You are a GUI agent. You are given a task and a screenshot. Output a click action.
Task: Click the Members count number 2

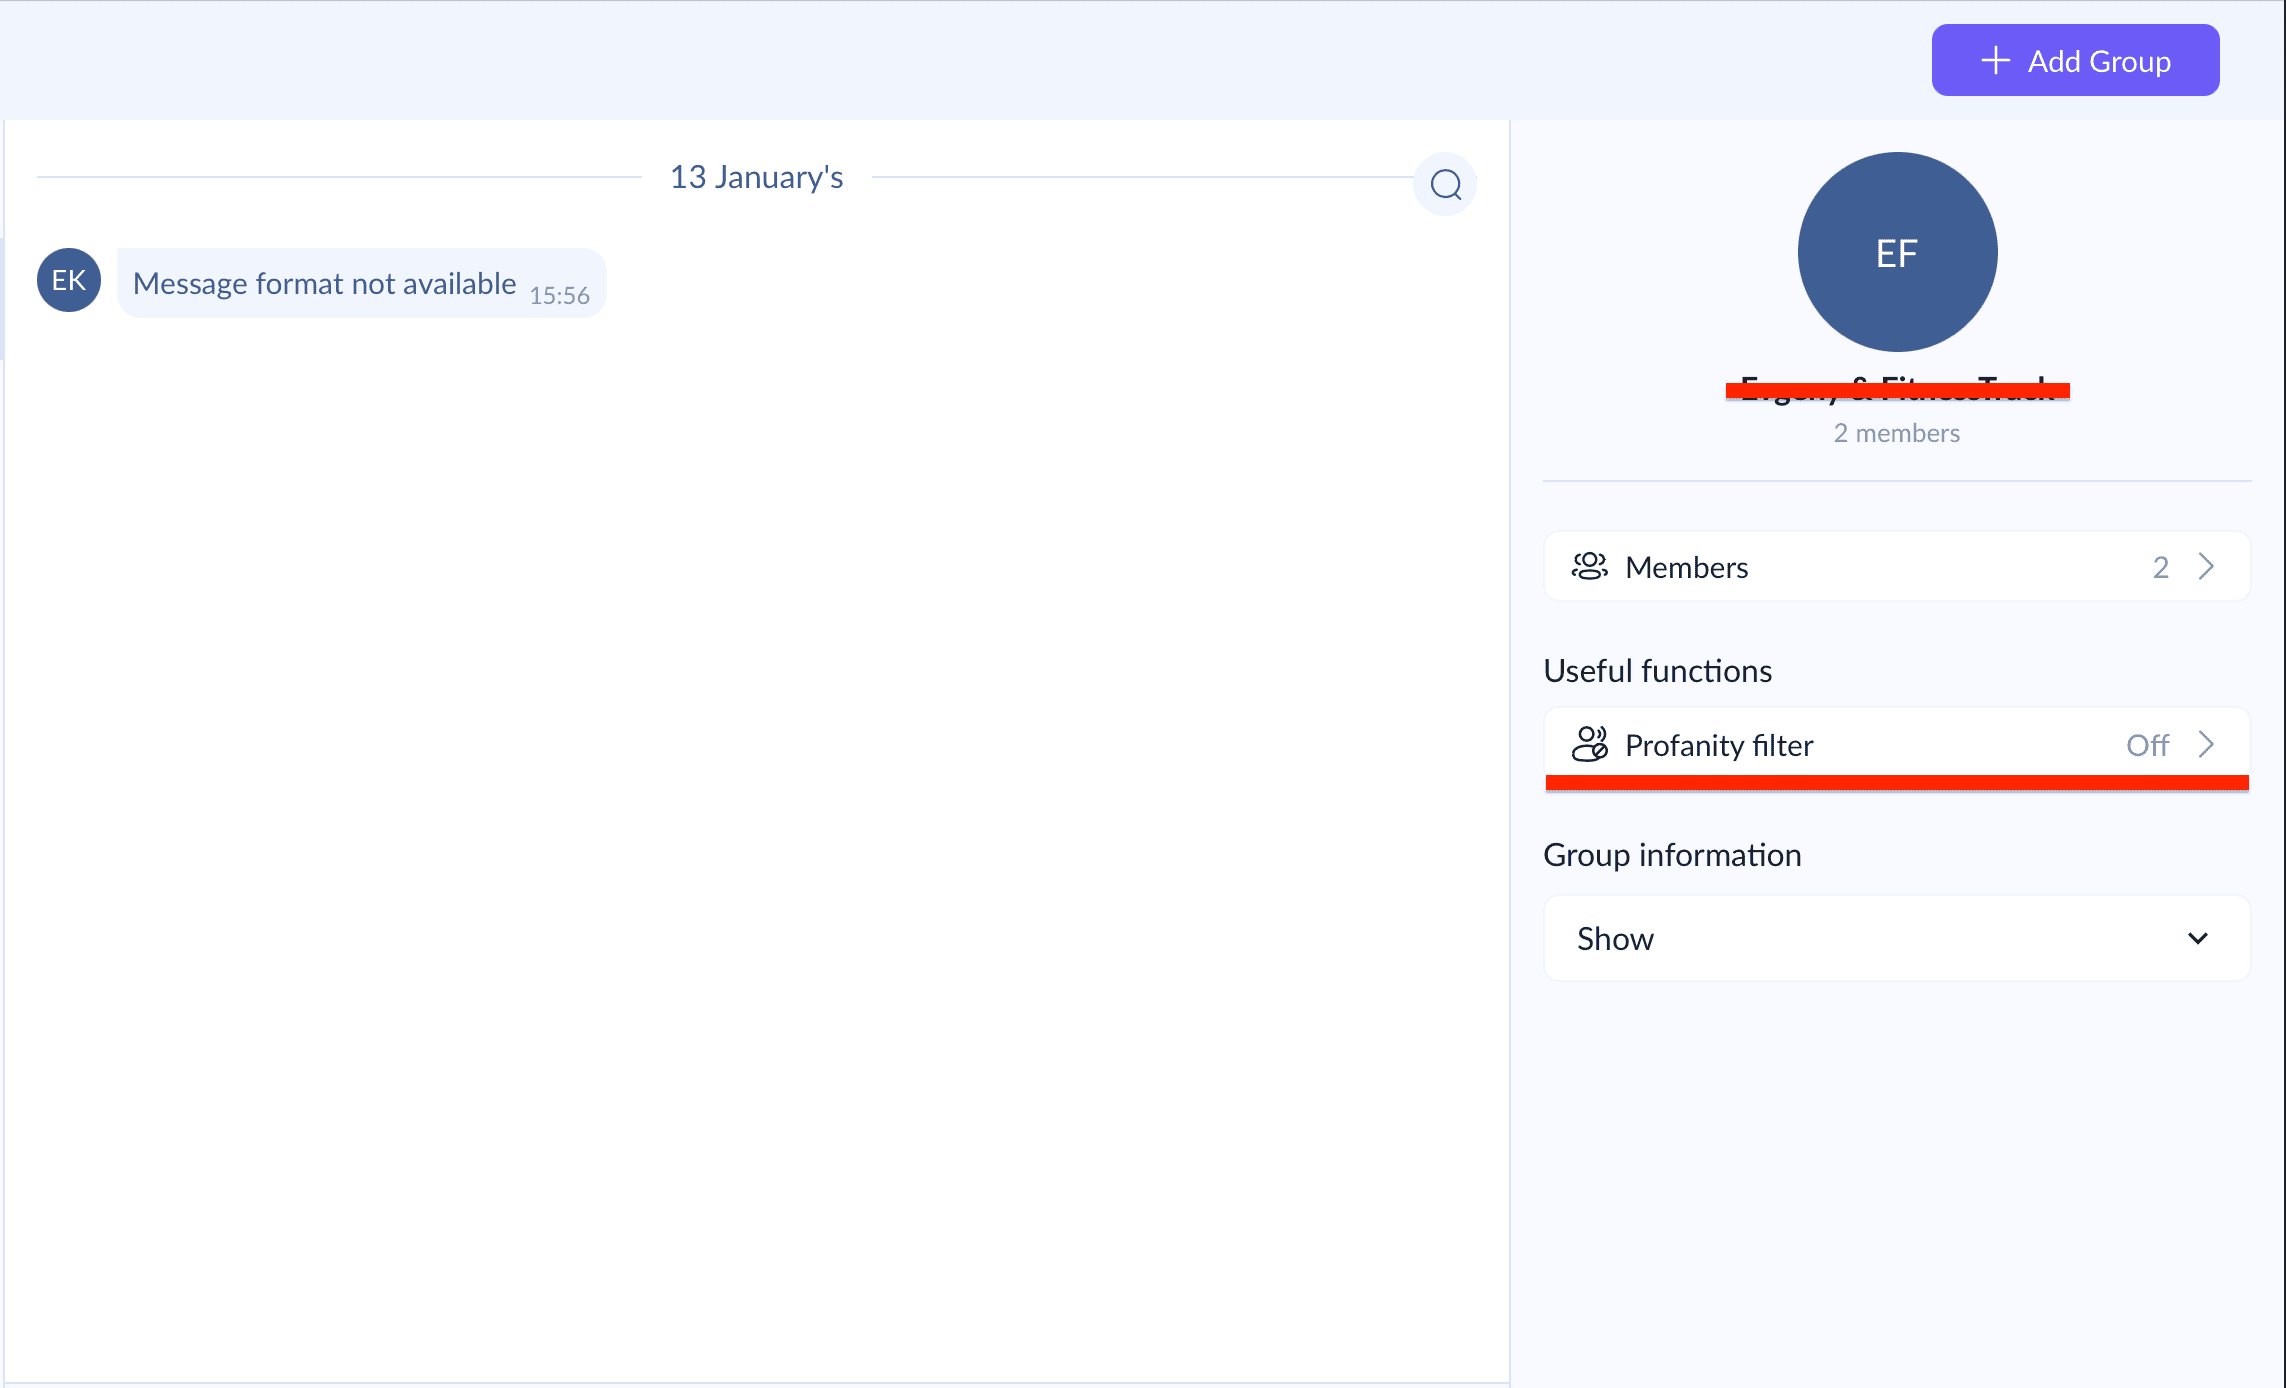tap(2160, 567)
